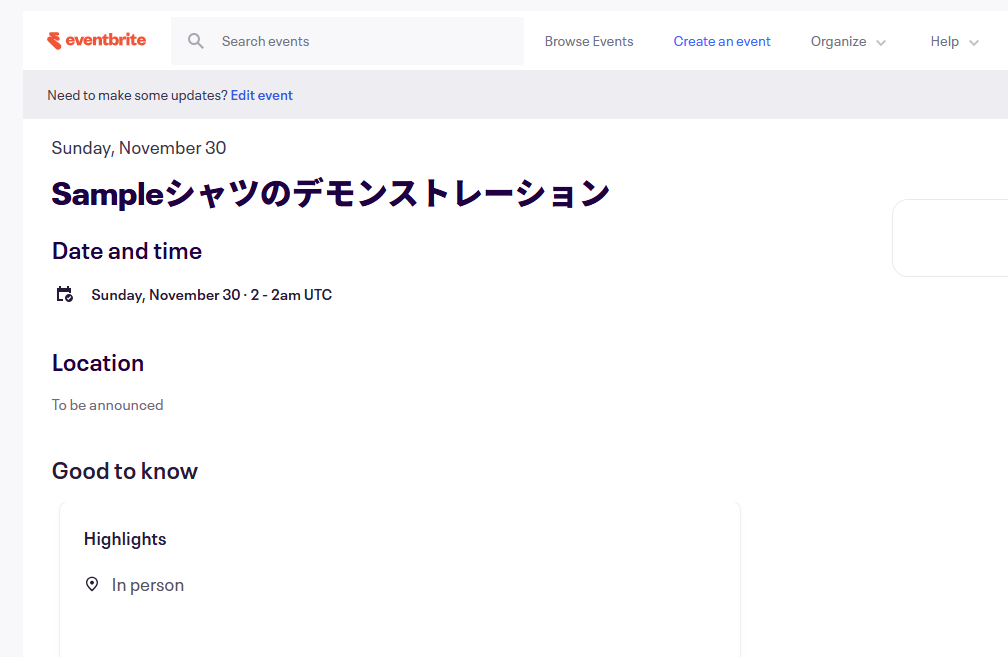Expand the Help menu chevron
The width and height of the screenshot is (1008, 657).
pos(973,42)
